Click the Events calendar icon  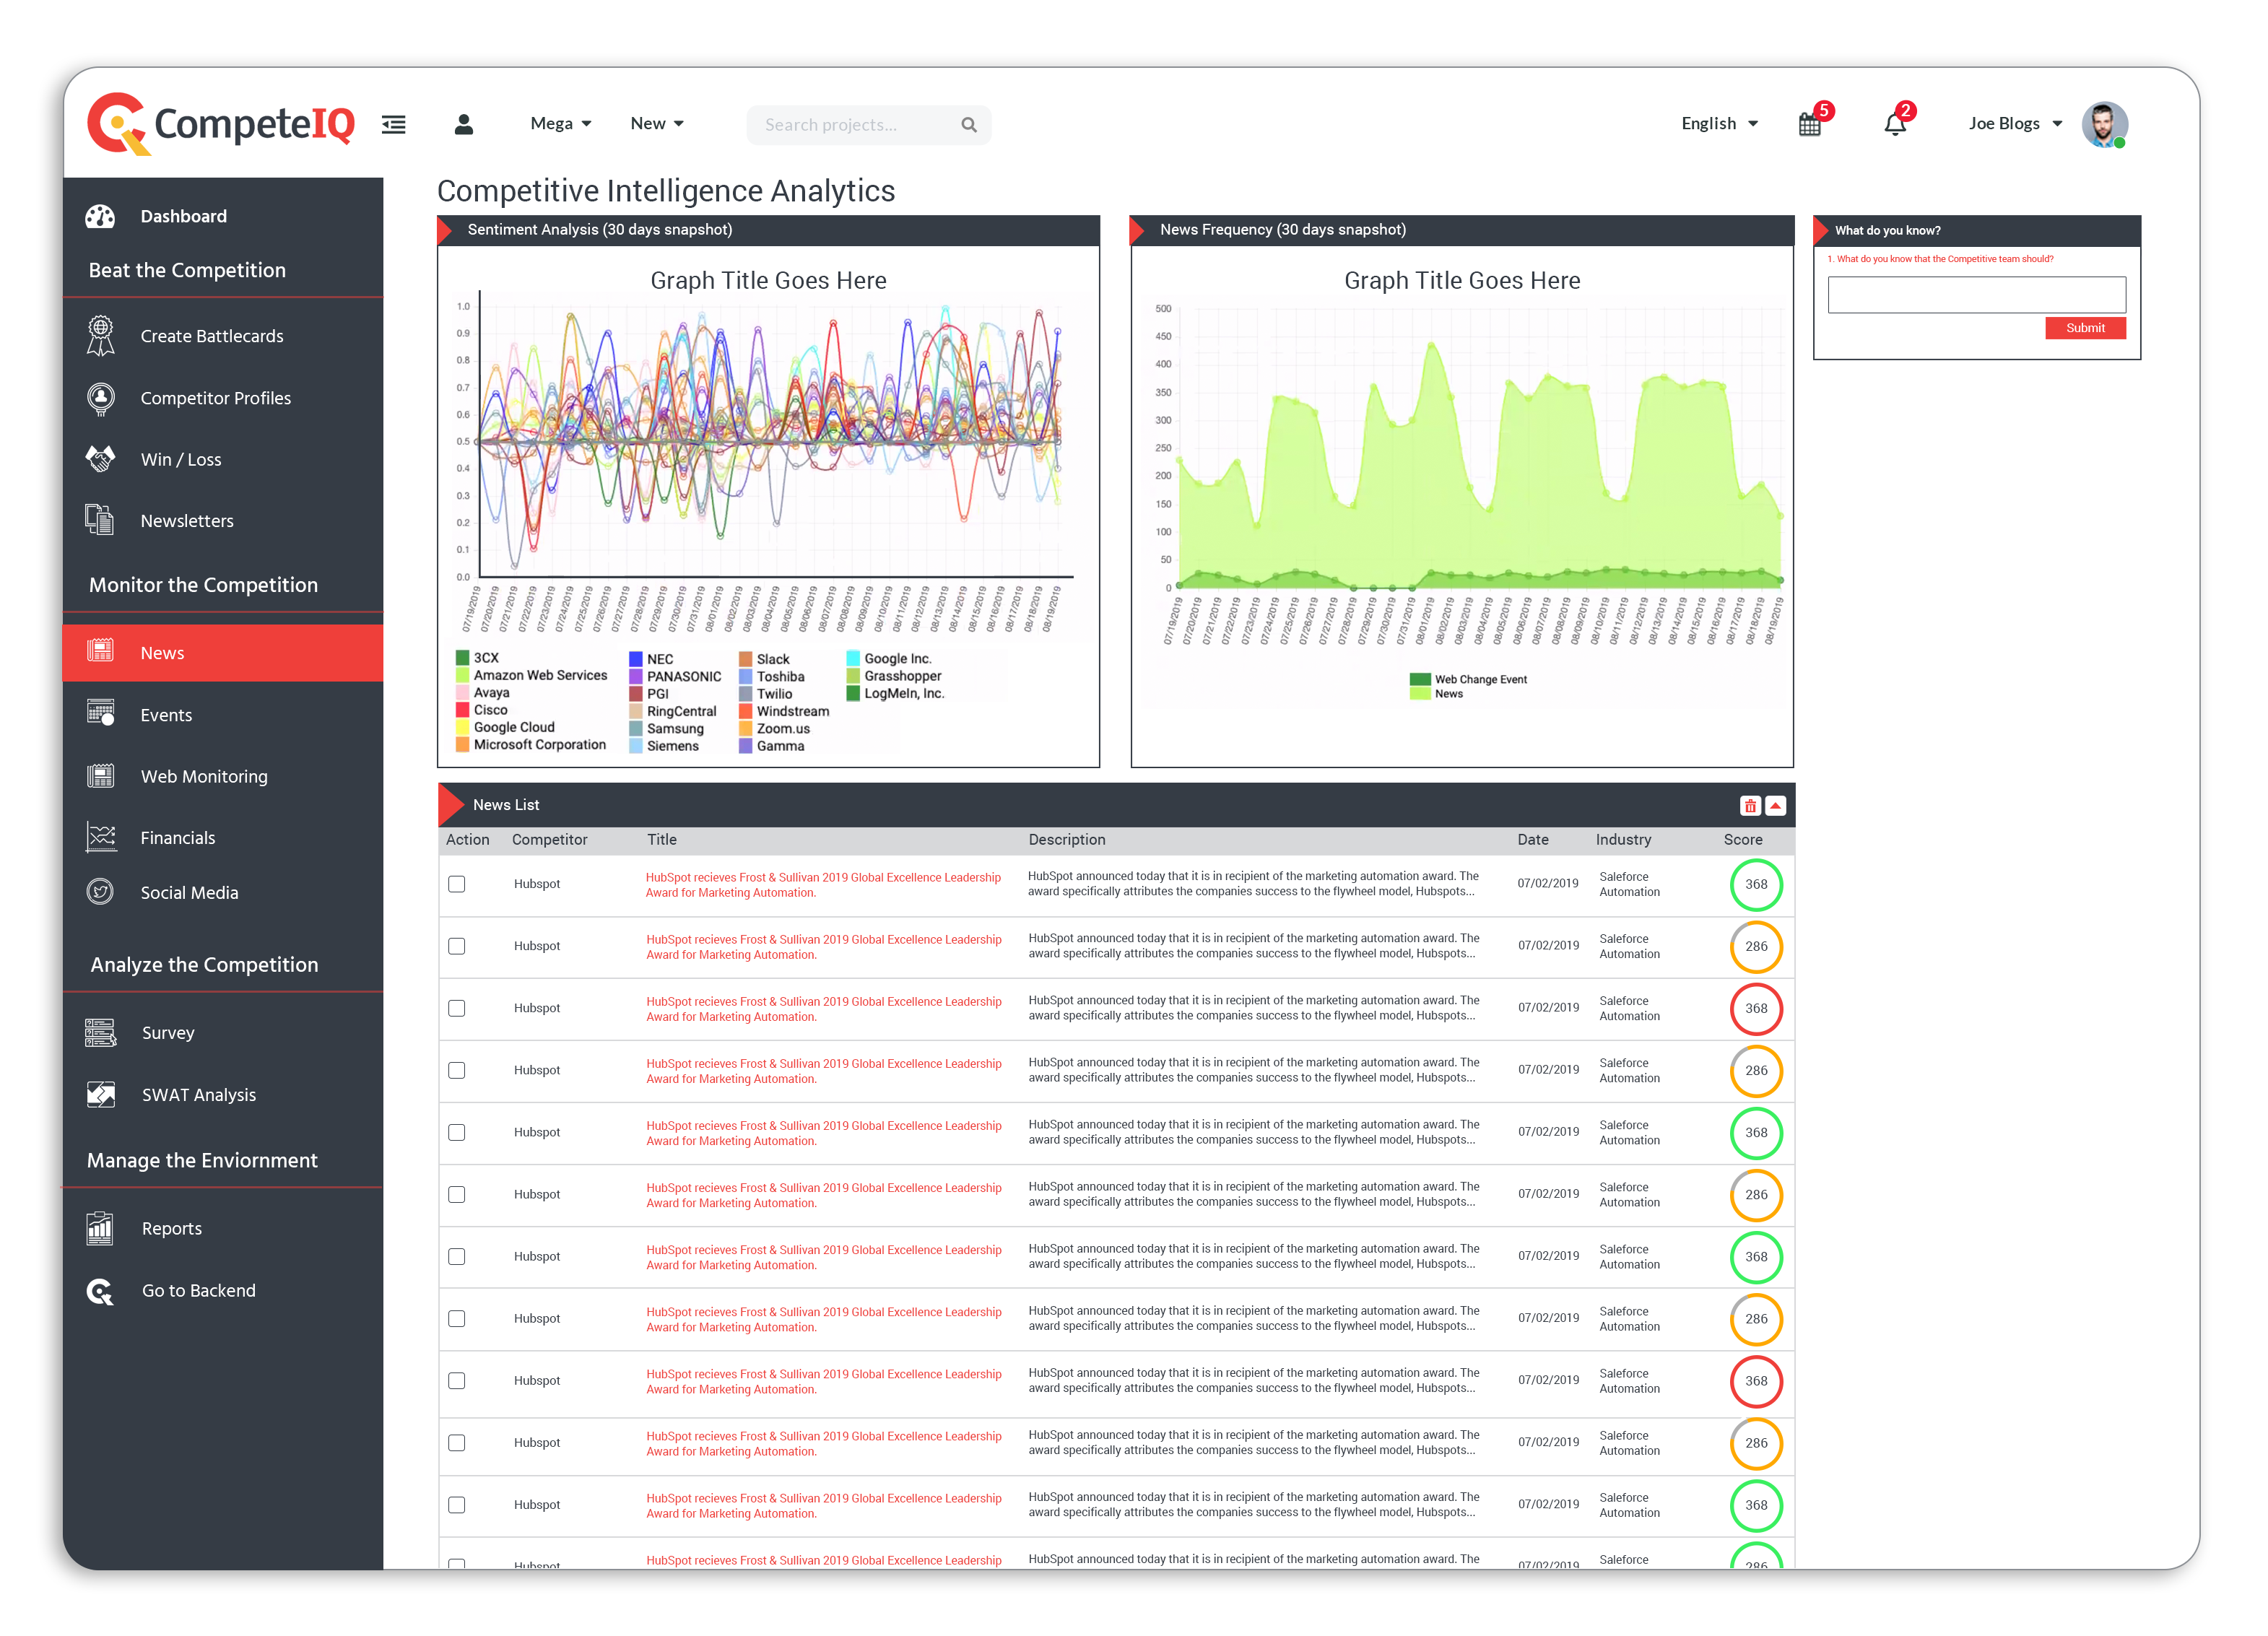tap(100, 713)
